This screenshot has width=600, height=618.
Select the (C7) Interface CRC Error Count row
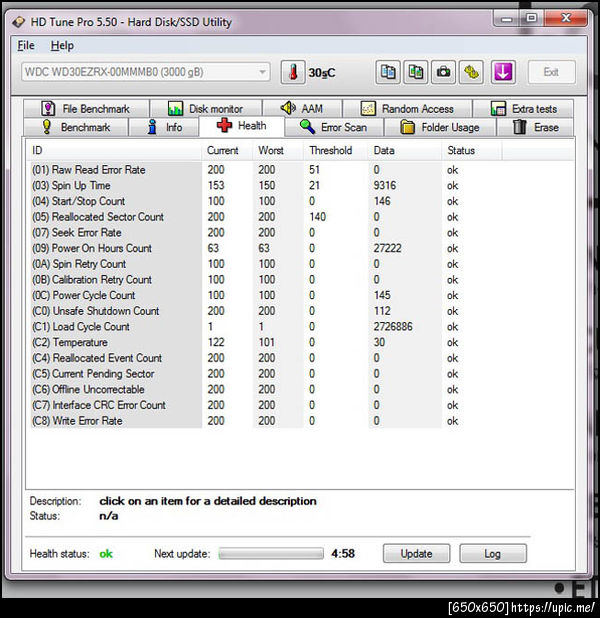(302, 405)
